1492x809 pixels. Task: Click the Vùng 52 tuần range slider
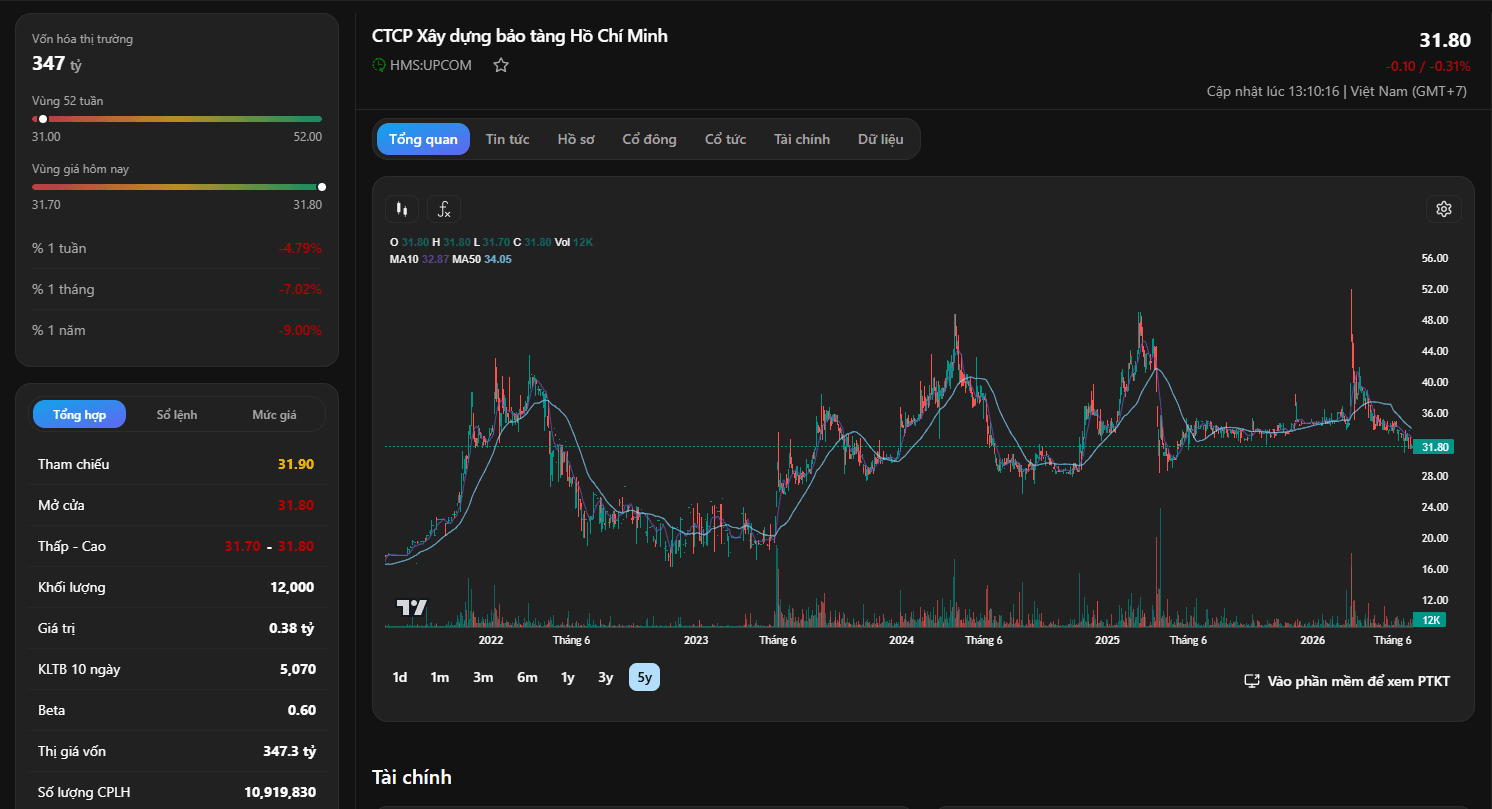(177, 119)
